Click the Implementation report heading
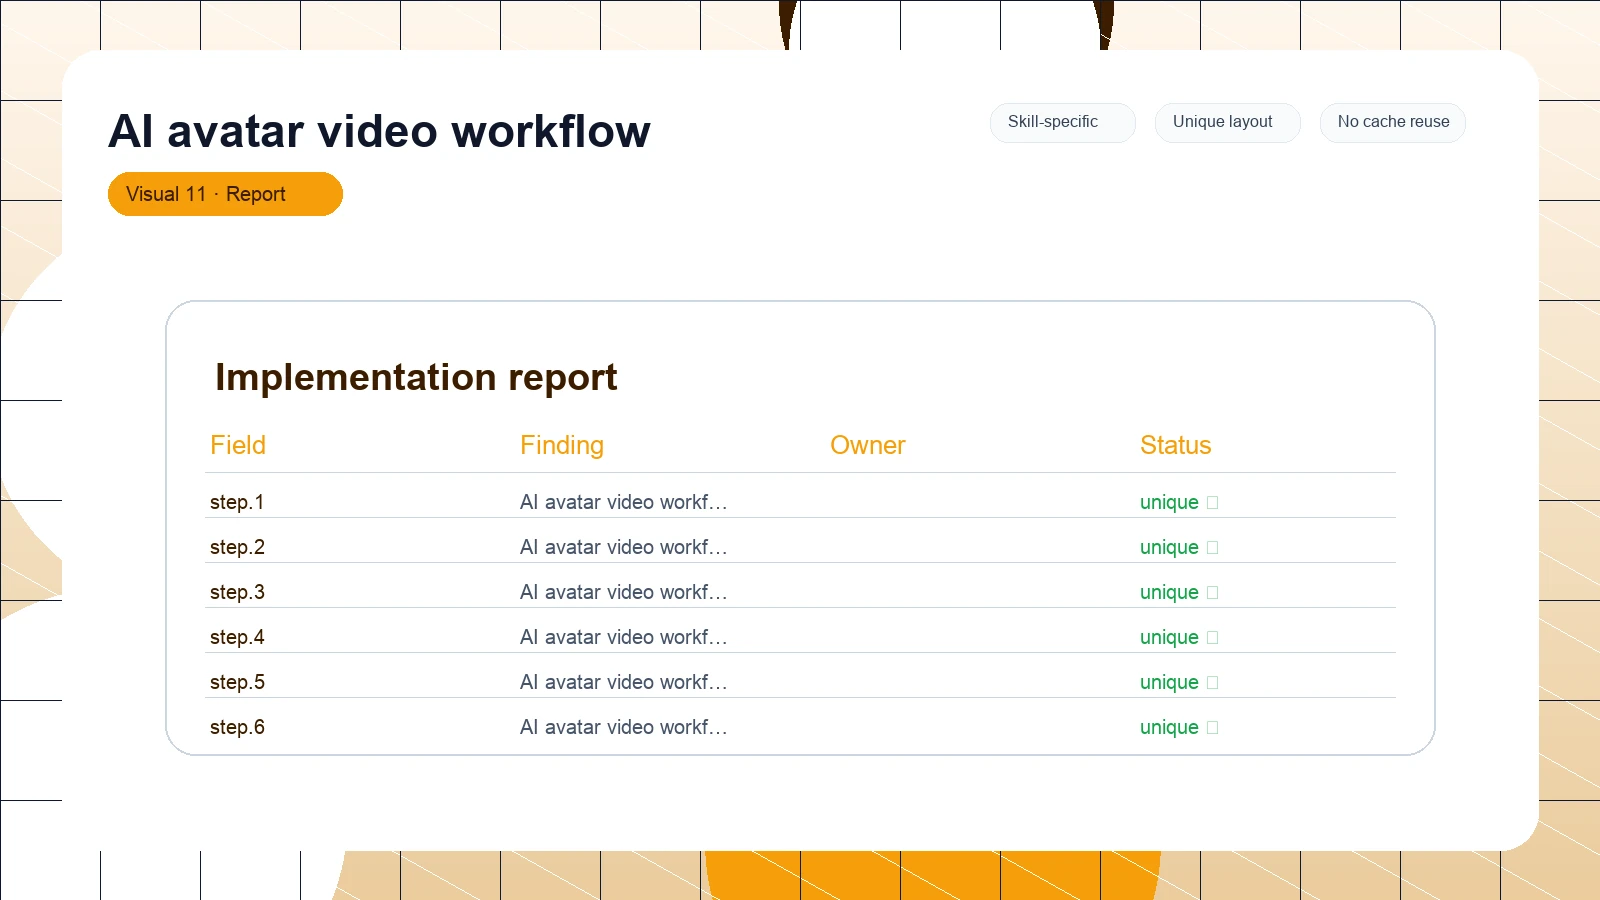This screenshot has width=1600, height=900. click(x=416, y=378)
